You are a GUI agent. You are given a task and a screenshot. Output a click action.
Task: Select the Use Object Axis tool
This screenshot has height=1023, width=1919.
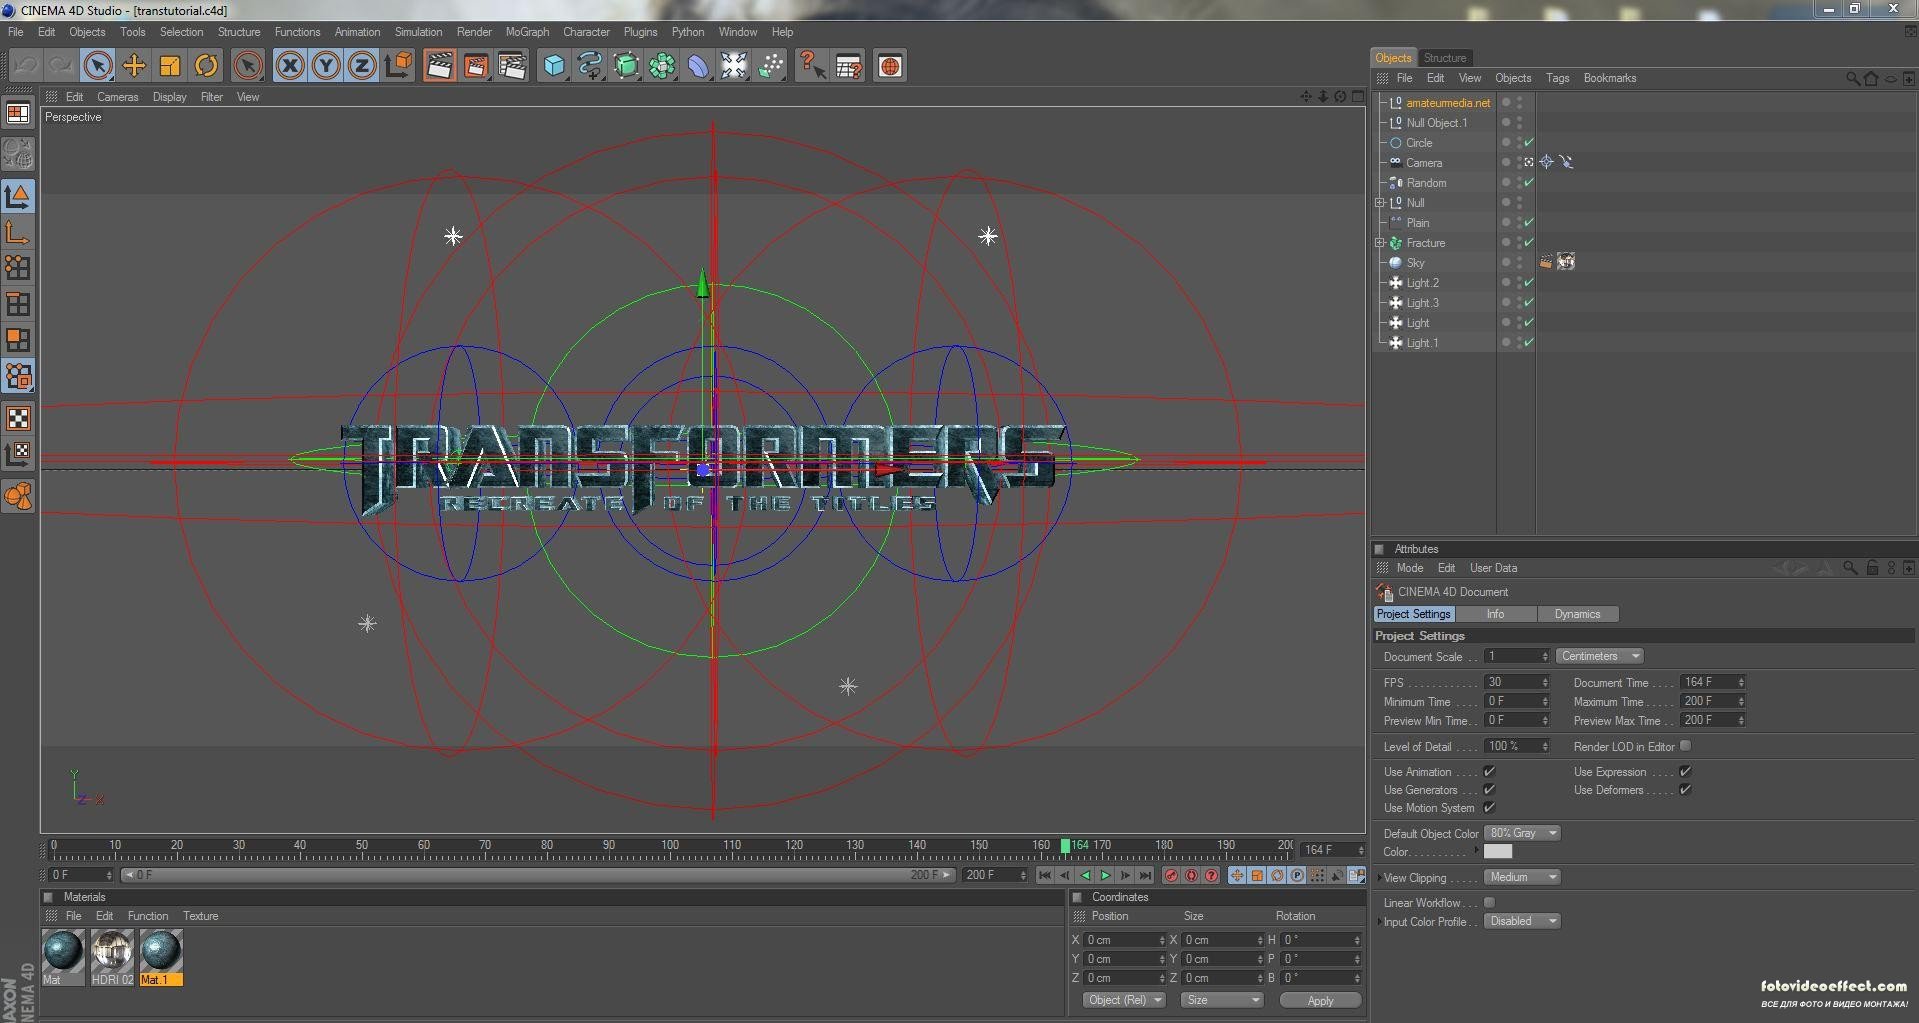tap(18, 232)
